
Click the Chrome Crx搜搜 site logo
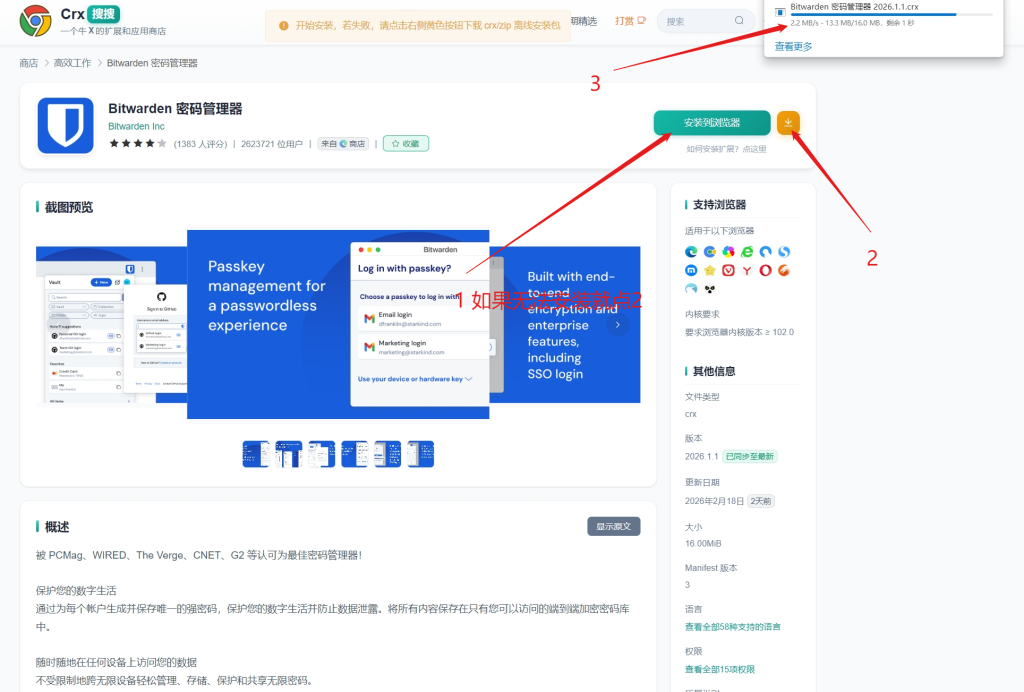36,20
